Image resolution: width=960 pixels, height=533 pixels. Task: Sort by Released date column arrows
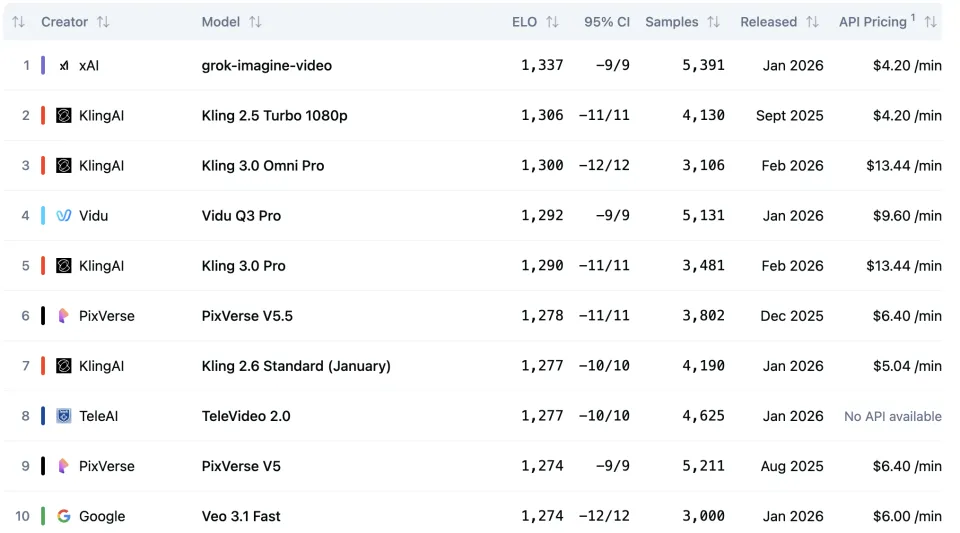tap(812, 22)
